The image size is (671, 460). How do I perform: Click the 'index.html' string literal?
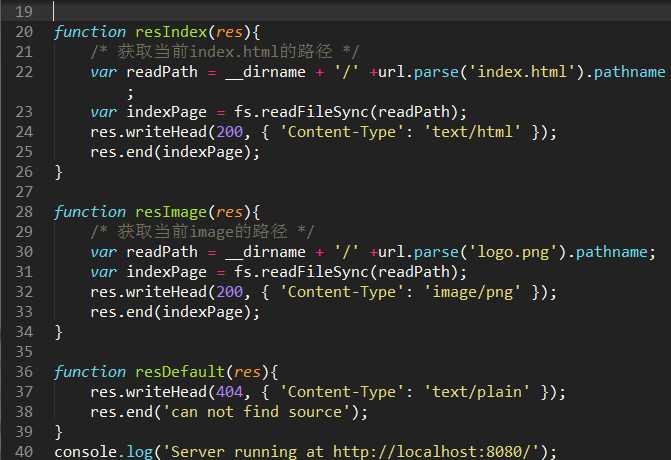[x=523, y=71]
